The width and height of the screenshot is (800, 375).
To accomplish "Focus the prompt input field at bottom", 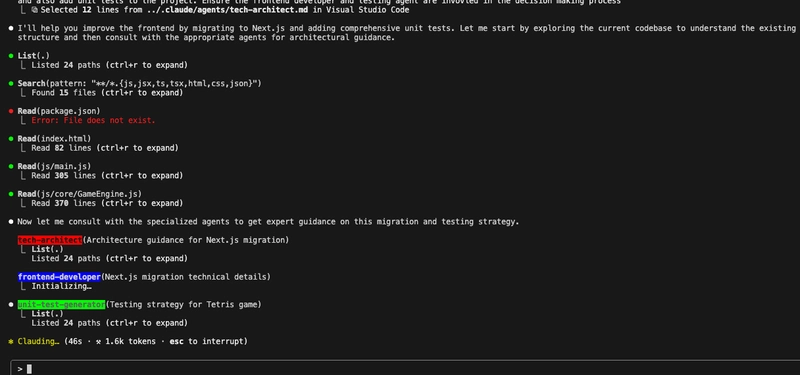I will pyautogui.click(x=405, y=368).
